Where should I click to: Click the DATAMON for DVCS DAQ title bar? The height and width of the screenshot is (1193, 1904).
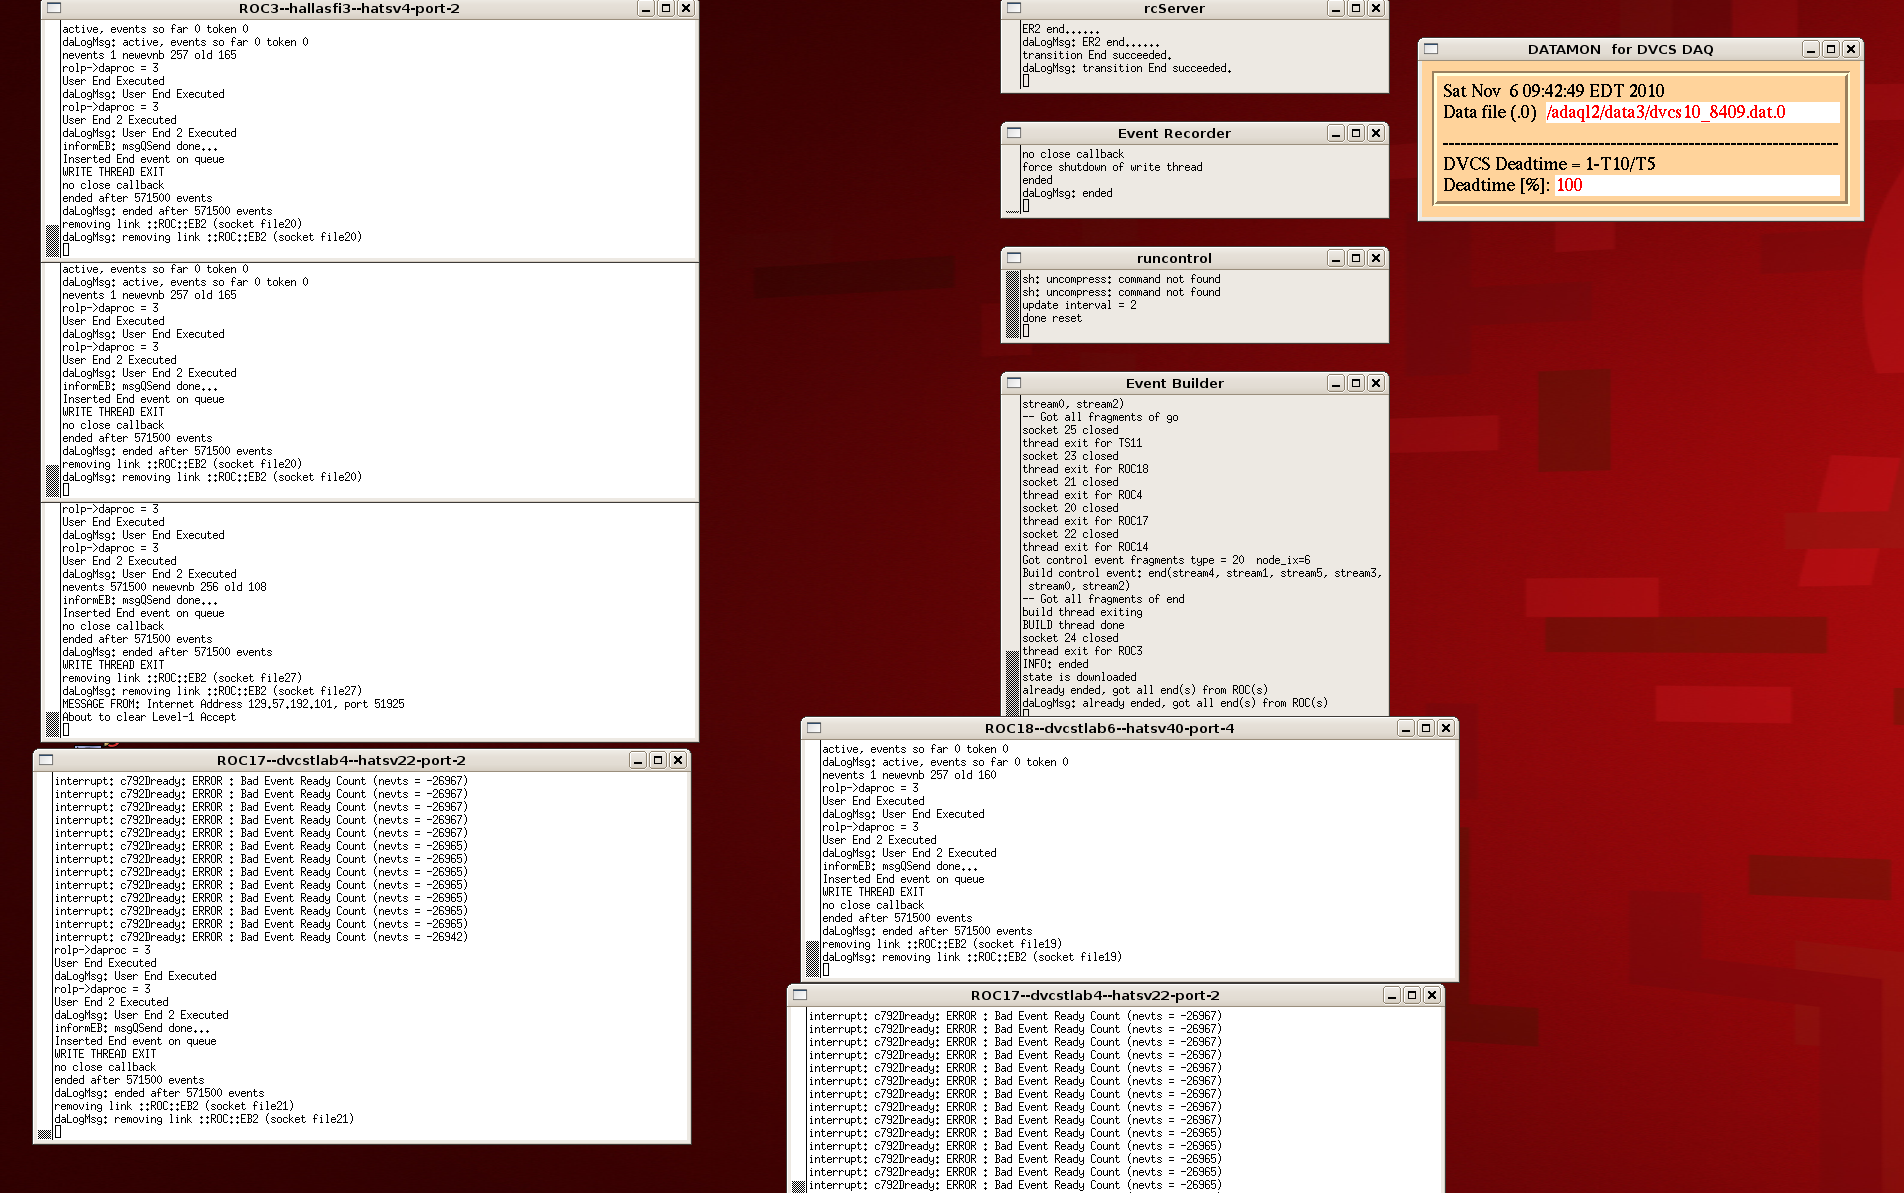(1620, 49)
